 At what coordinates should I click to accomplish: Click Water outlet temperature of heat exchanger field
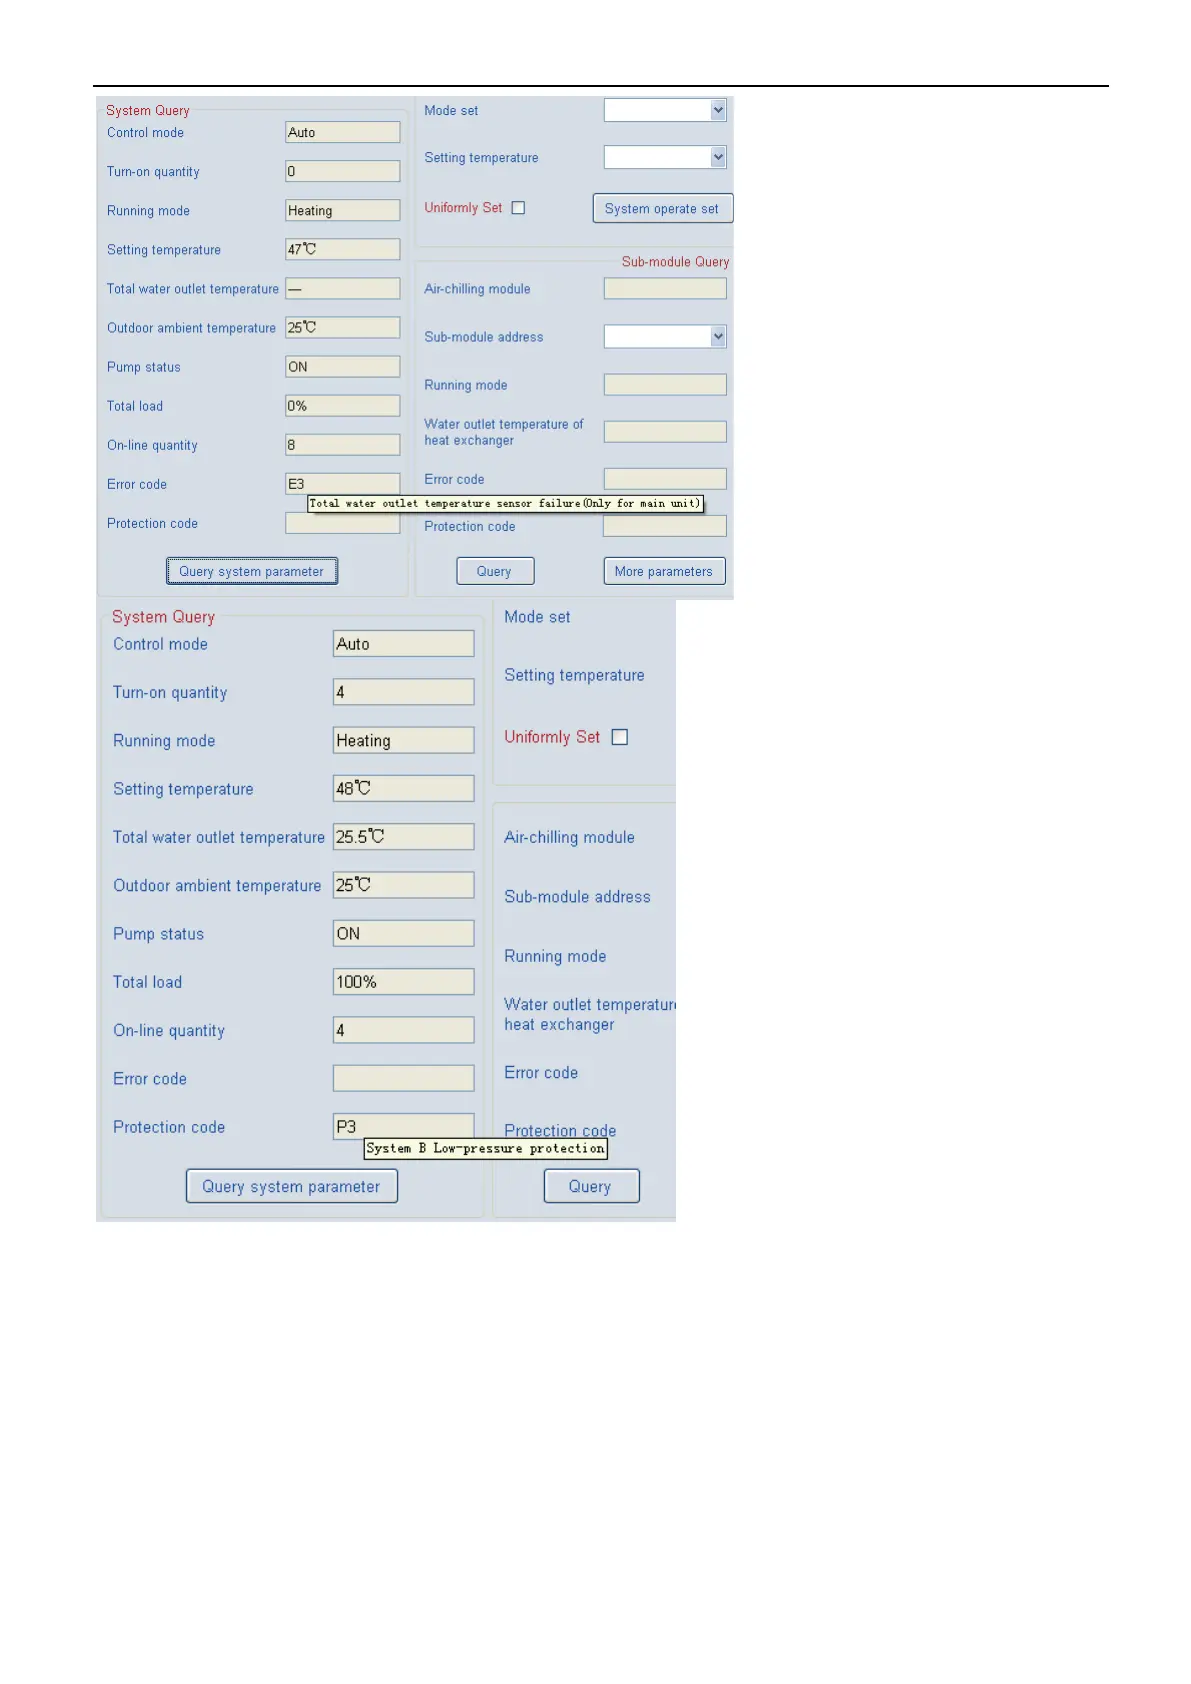point(665,432)
